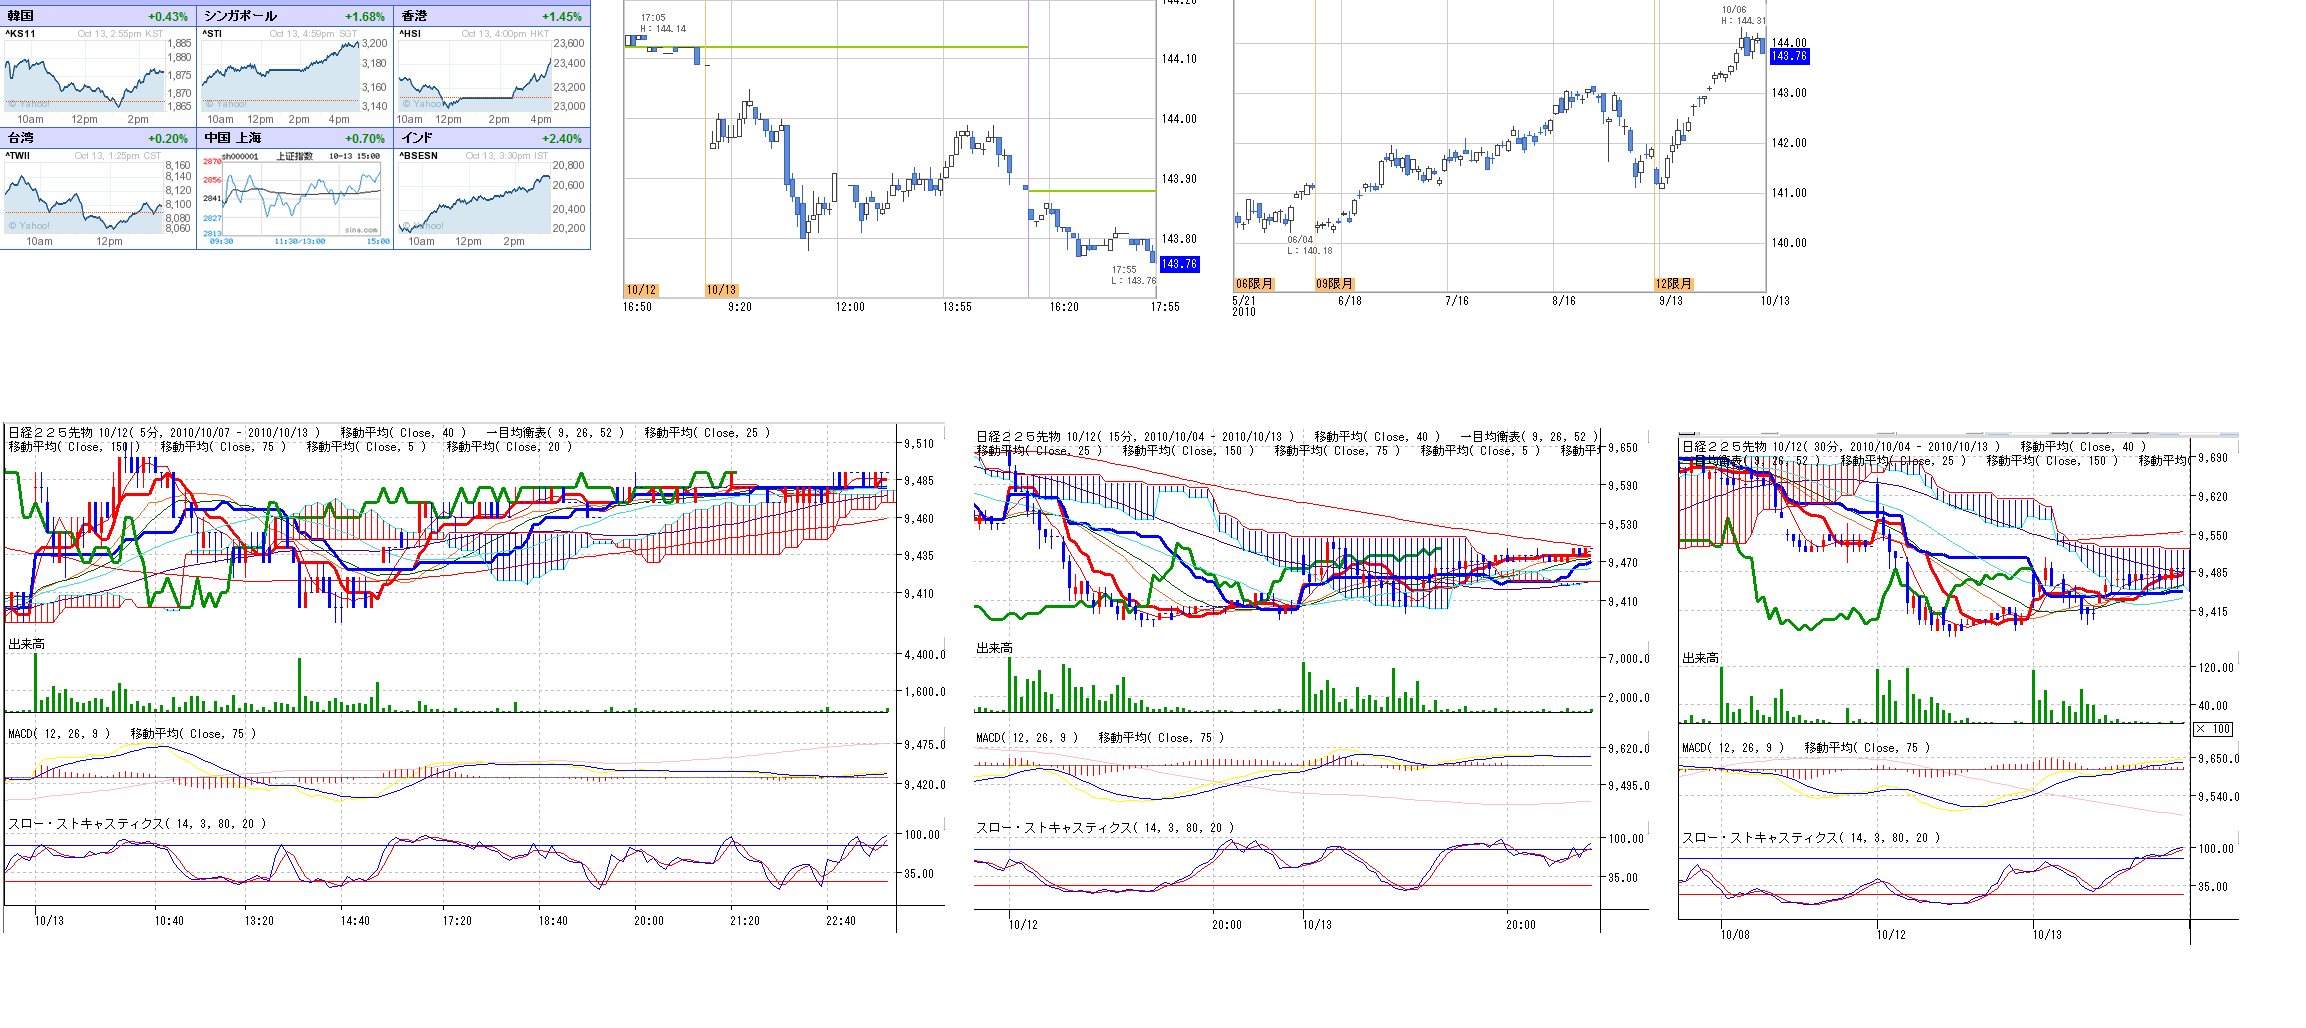Click the 台湾 ^TWII index chart

click(x=85, y=195)
